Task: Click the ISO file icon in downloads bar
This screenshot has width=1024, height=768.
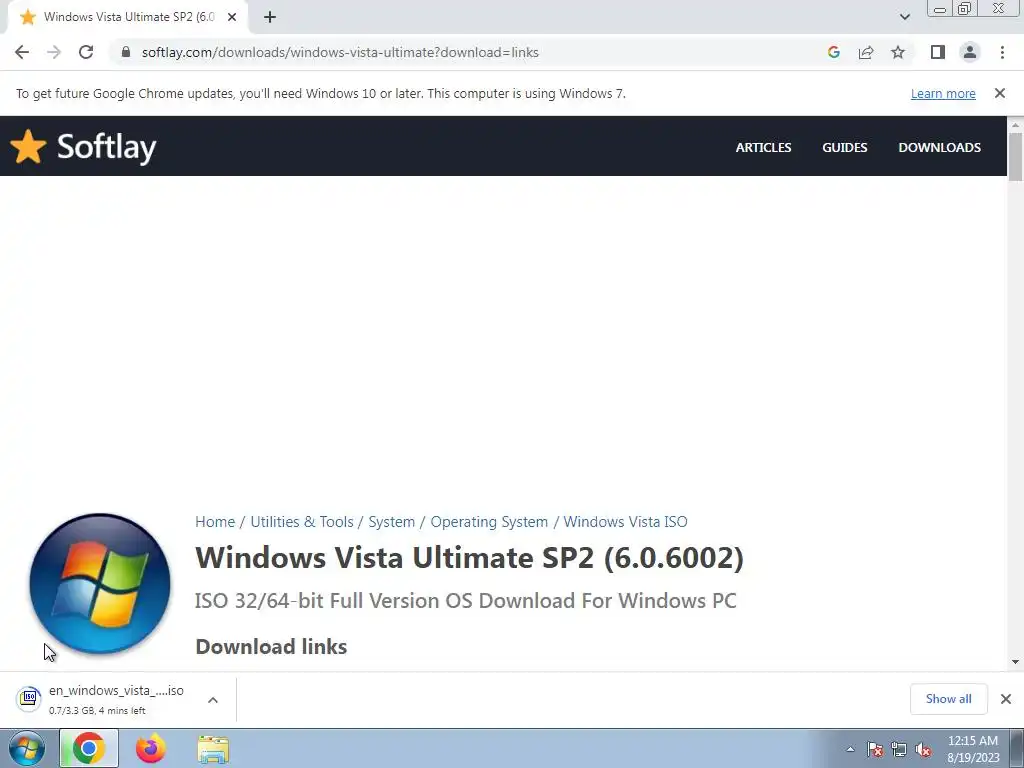Action: tap(29, 699)
